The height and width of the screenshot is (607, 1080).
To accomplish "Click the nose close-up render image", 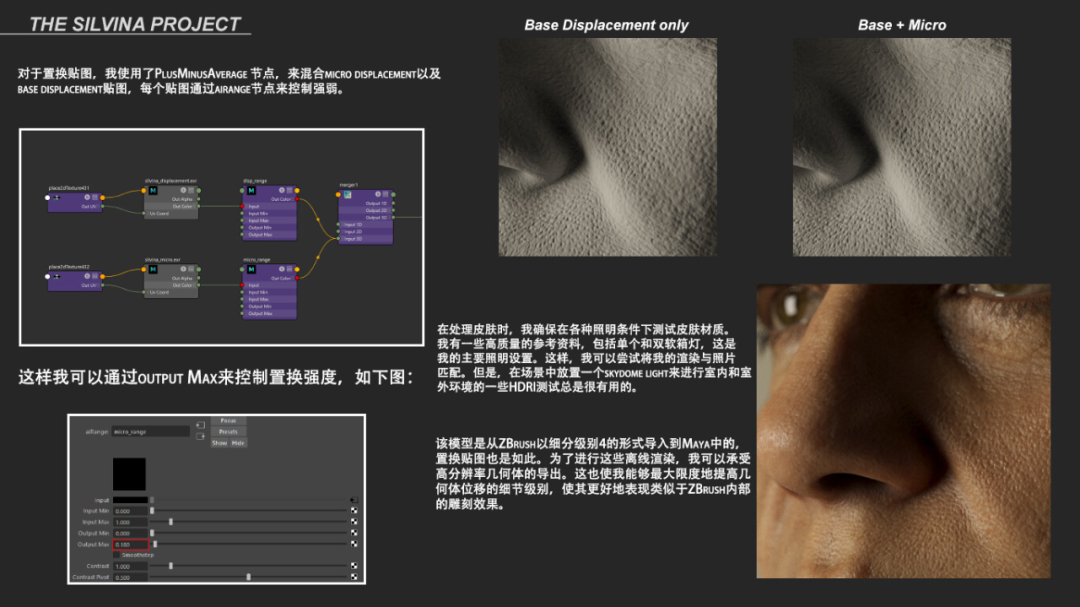I will tap(904, 431).
